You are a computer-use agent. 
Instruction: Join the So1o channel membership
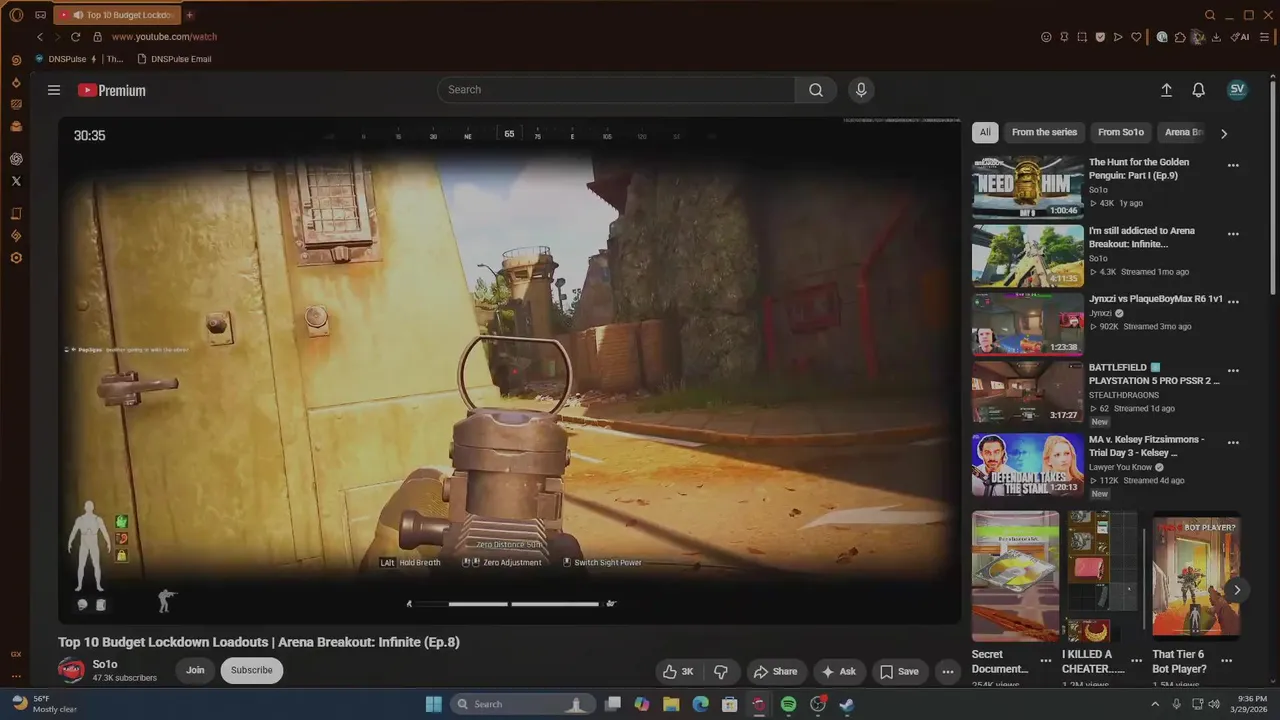click(195, 670)
